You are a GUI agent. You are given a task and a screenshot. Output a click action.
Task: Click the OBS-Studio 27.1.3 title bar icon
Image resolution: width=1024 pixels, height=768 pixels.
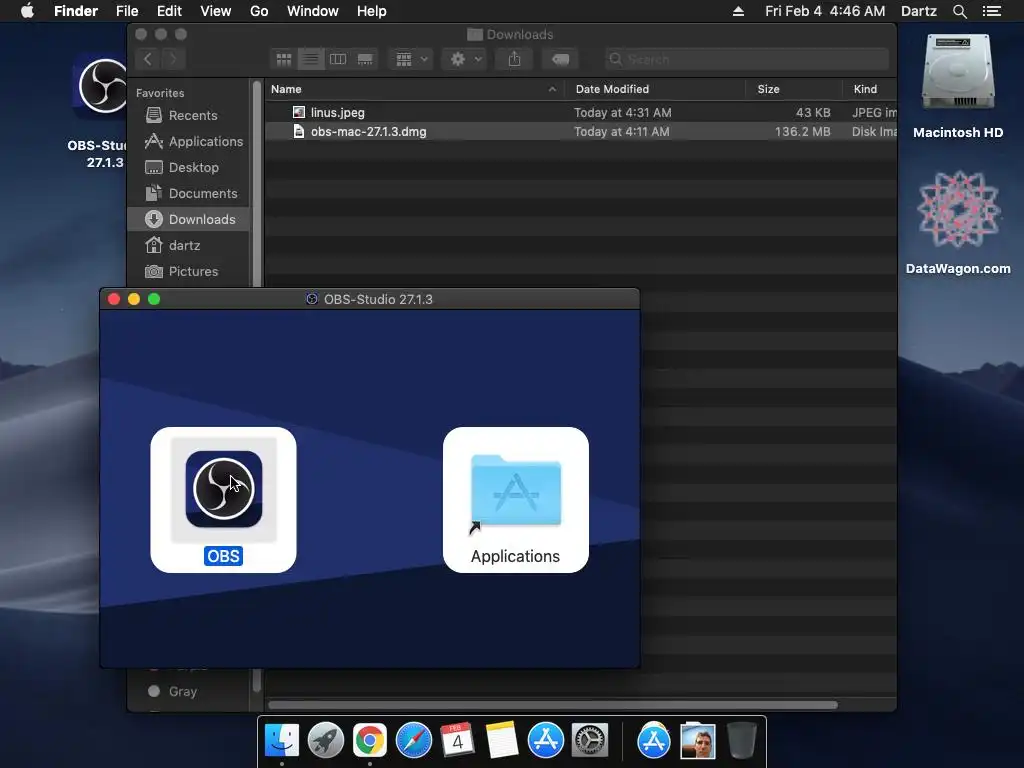click(312, 299)
